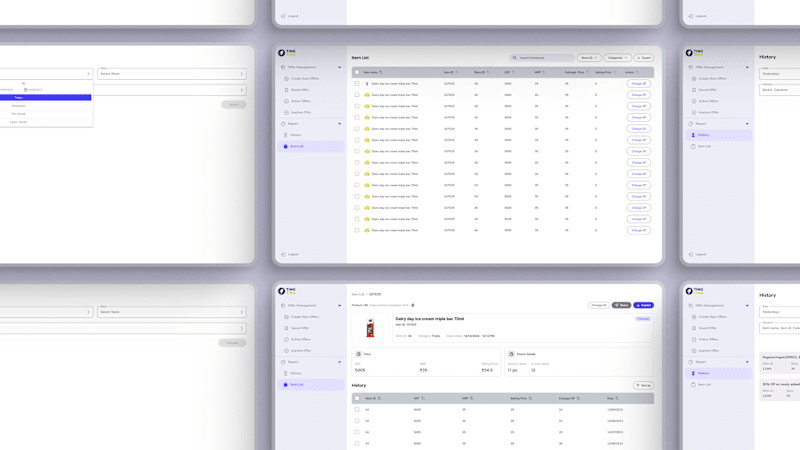Click History hourglass icon in item detail screen sidebar
This screenshot has height=450, width=800.
[x=286, y=373]
